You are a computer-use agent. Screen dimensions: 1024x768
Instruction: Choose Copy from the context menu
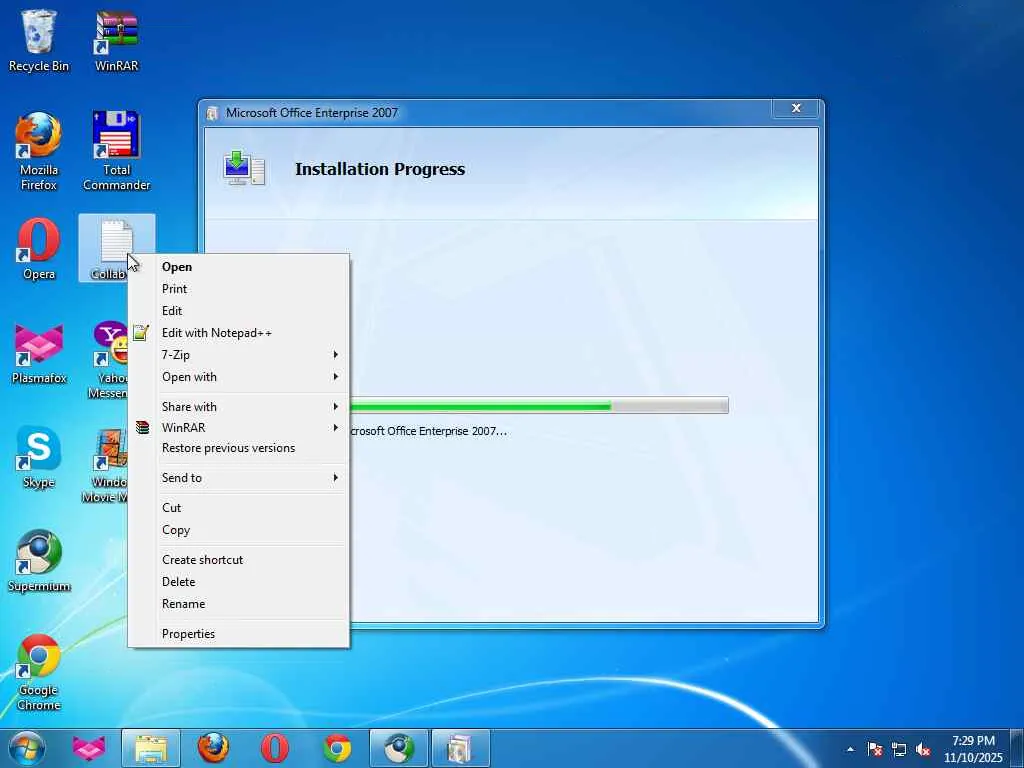(238, 530)
